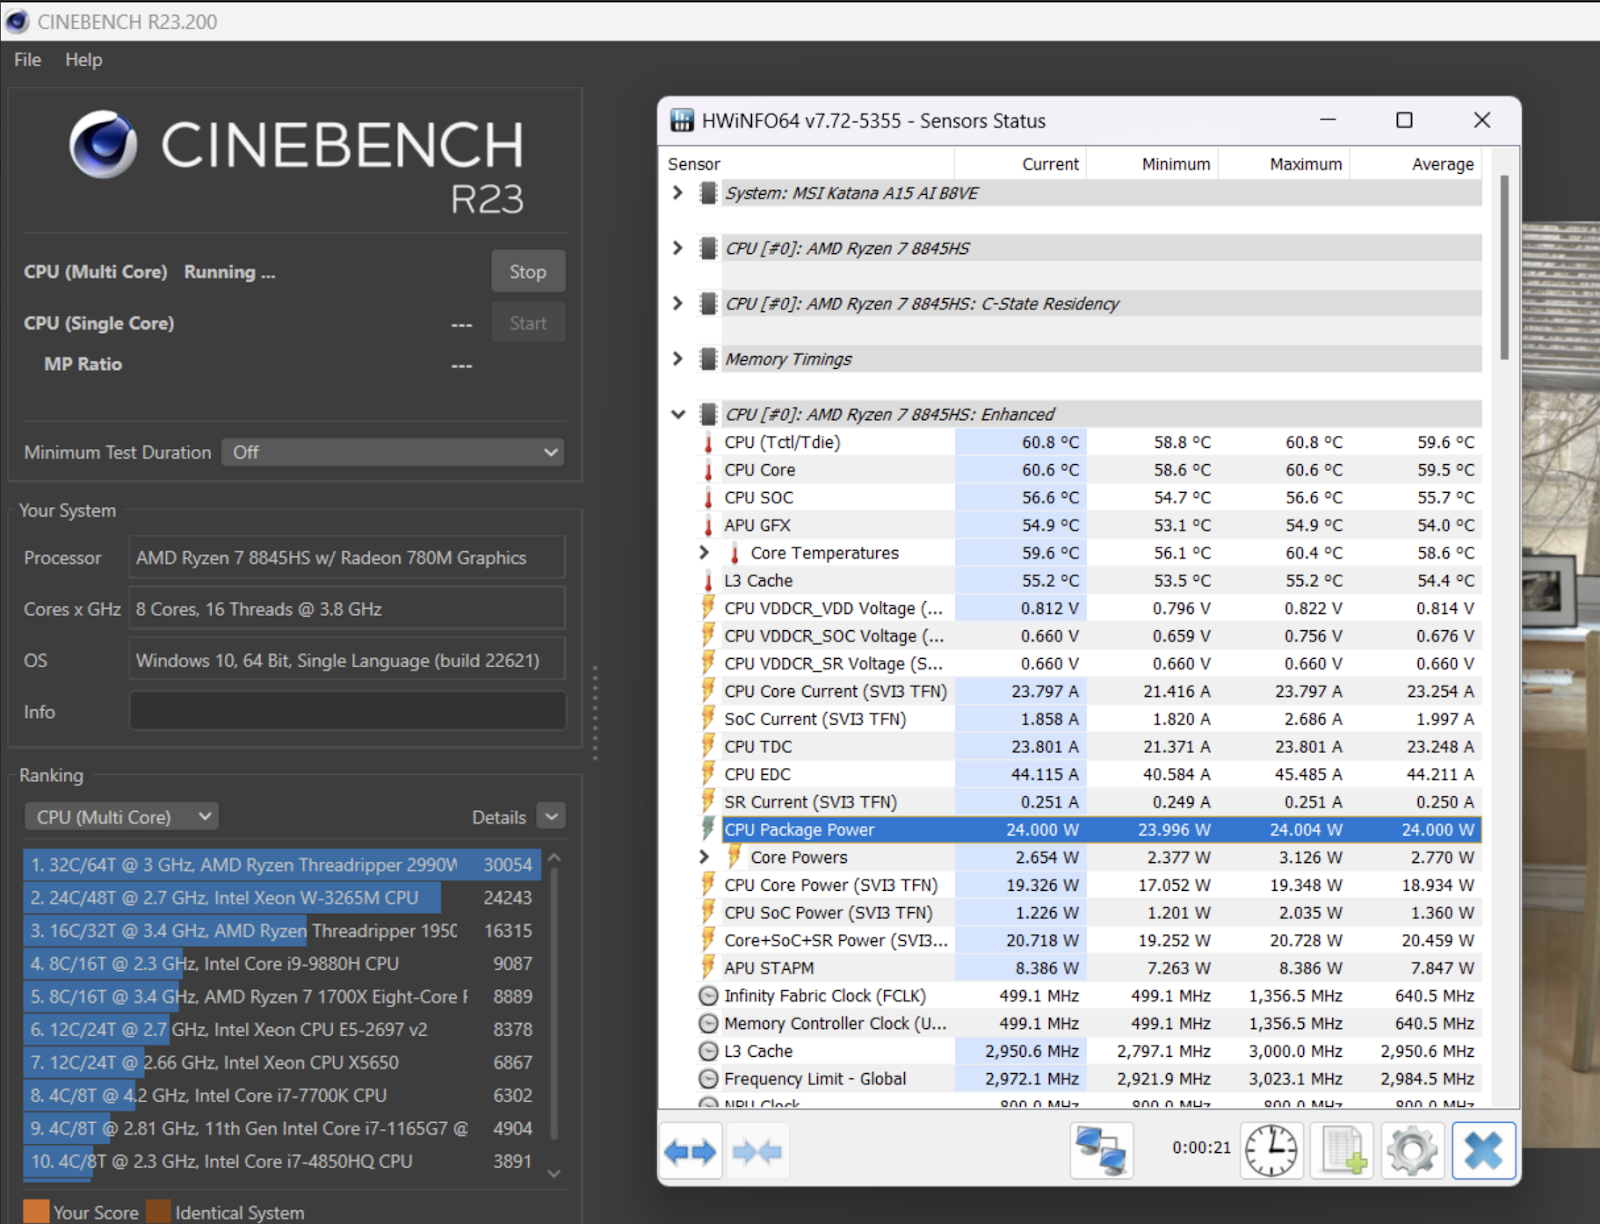Click the HWiNFO sensor list vertical scrollbar
The height and width of the screenshot is (1224, 1600).
coord(1504,267)
